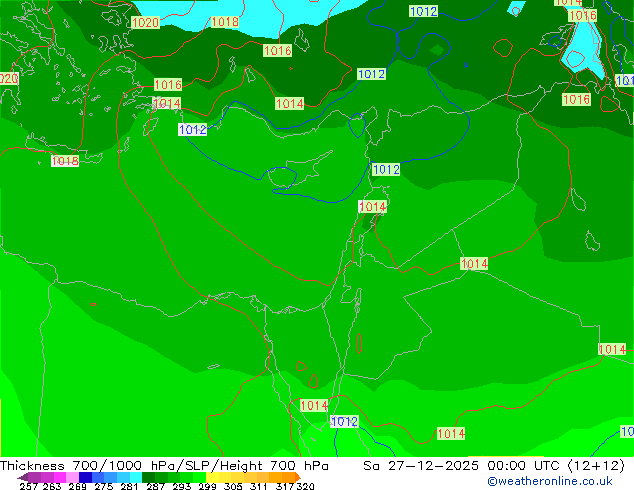This screenshot has width=634, height=490.
Task: Select the first yellow swatch above legend value 299
Action: [212, 477]
